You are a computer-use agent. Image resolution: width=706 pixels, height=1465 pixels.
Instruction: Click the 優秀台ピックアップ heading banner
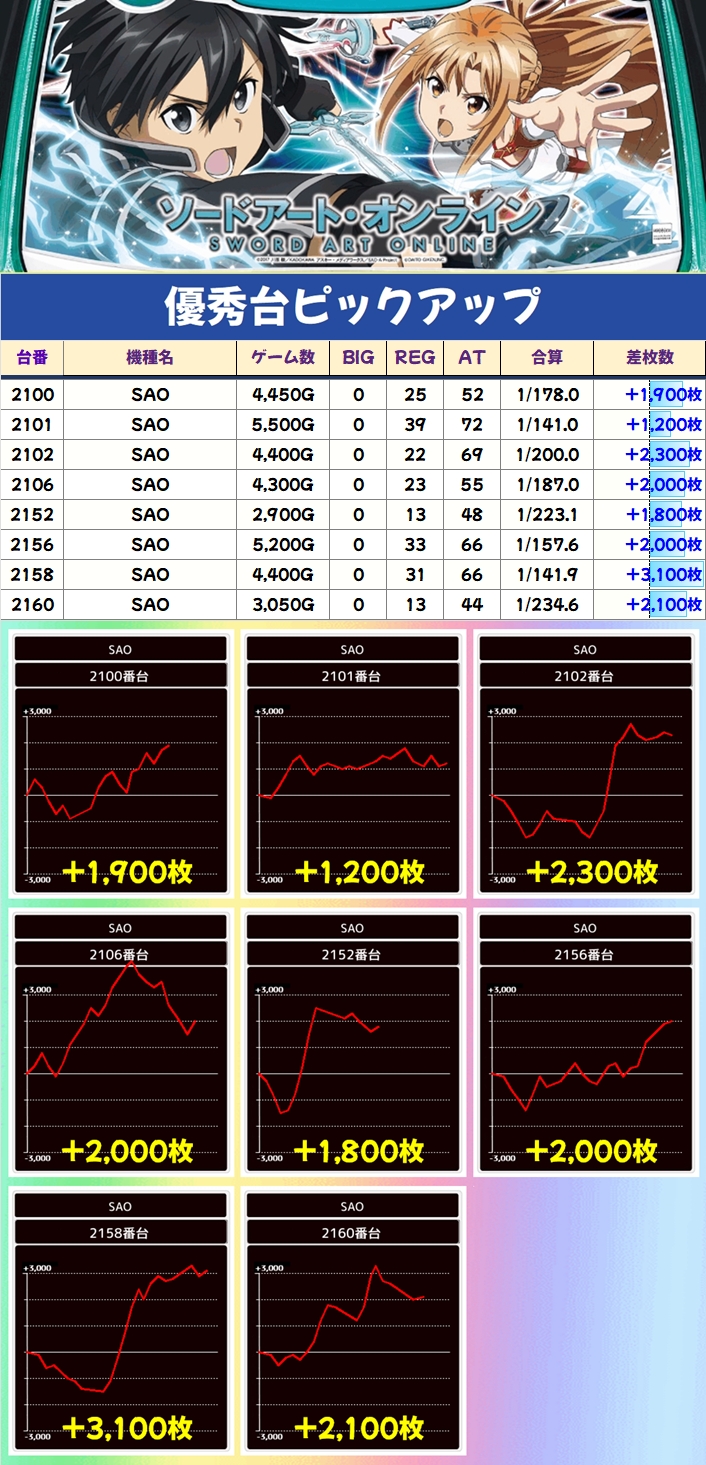(x=352, y=307)
